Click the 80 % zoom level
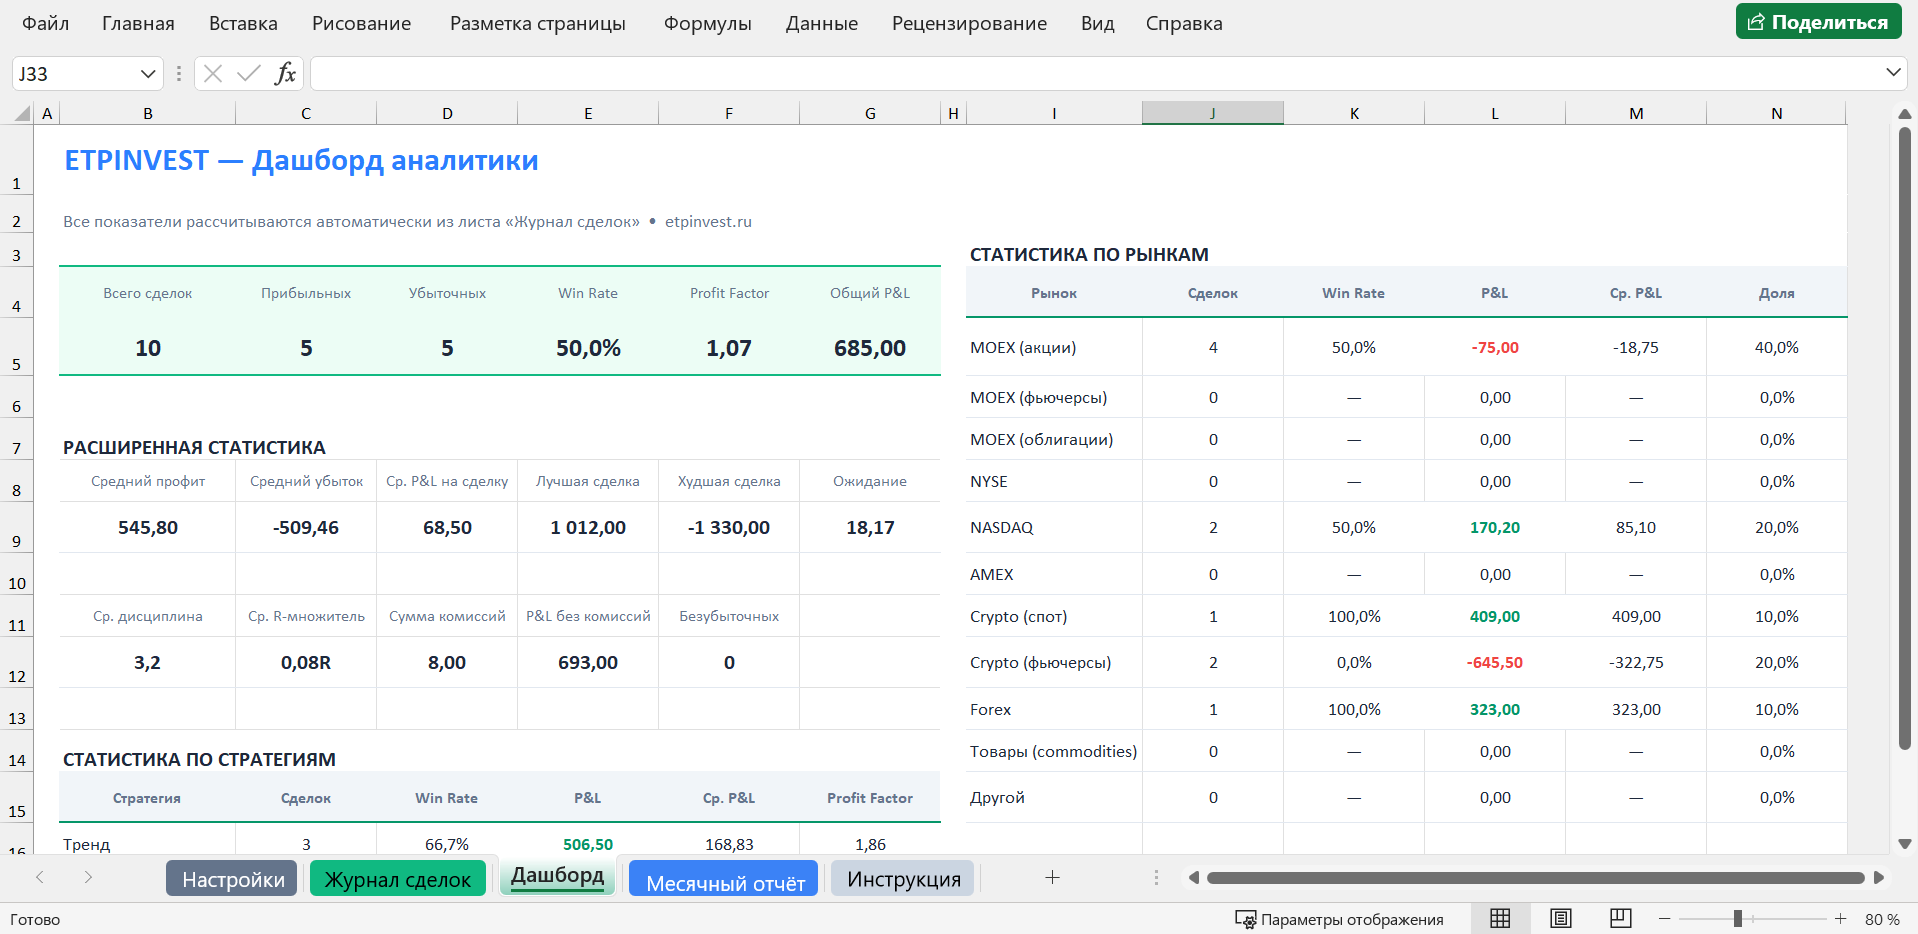This screenshot has width=1918, height=934. tap(1882, 919)
